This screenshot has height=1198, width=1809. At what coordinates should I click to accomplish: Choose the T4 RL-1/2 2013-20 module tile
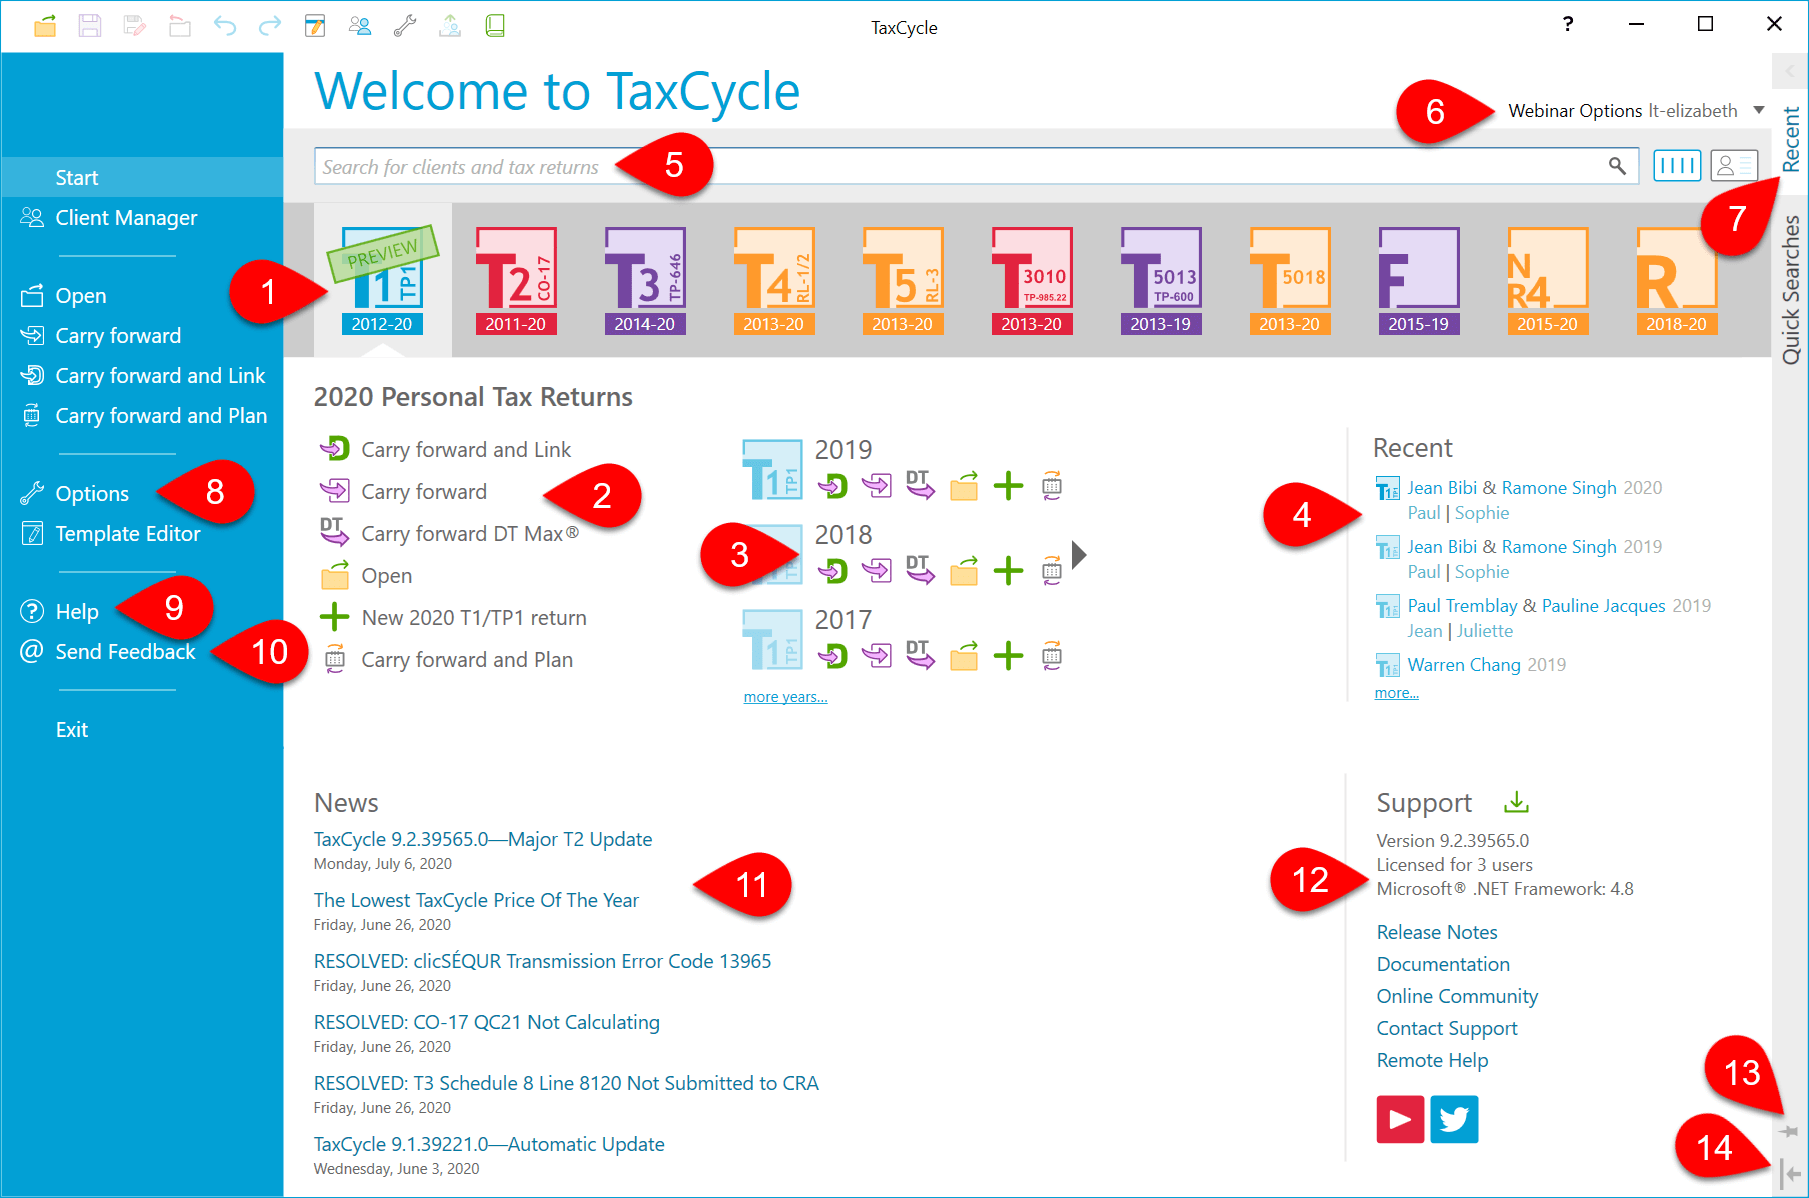click(x=773, y=281)
